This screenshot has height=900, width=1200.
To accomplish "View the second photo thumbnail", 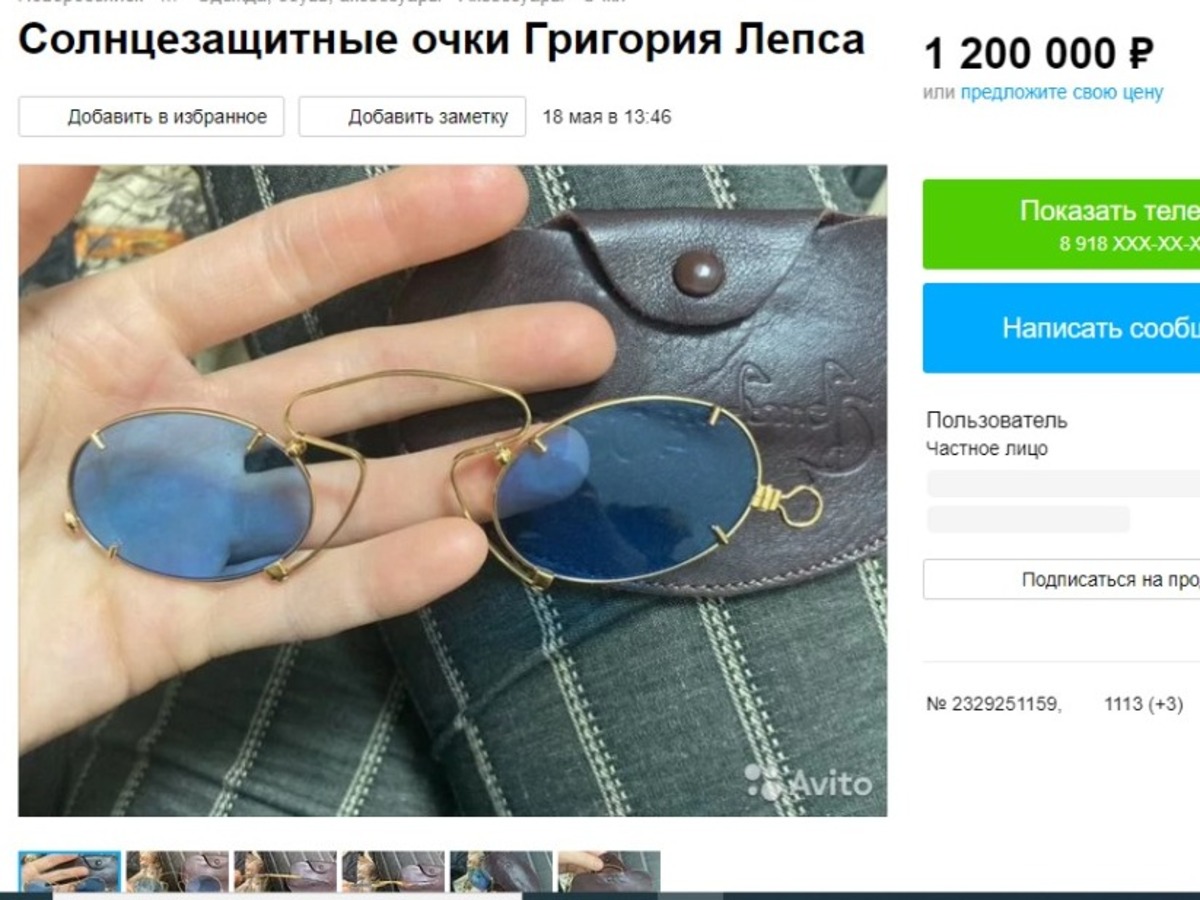I will (x=177, y=871).
